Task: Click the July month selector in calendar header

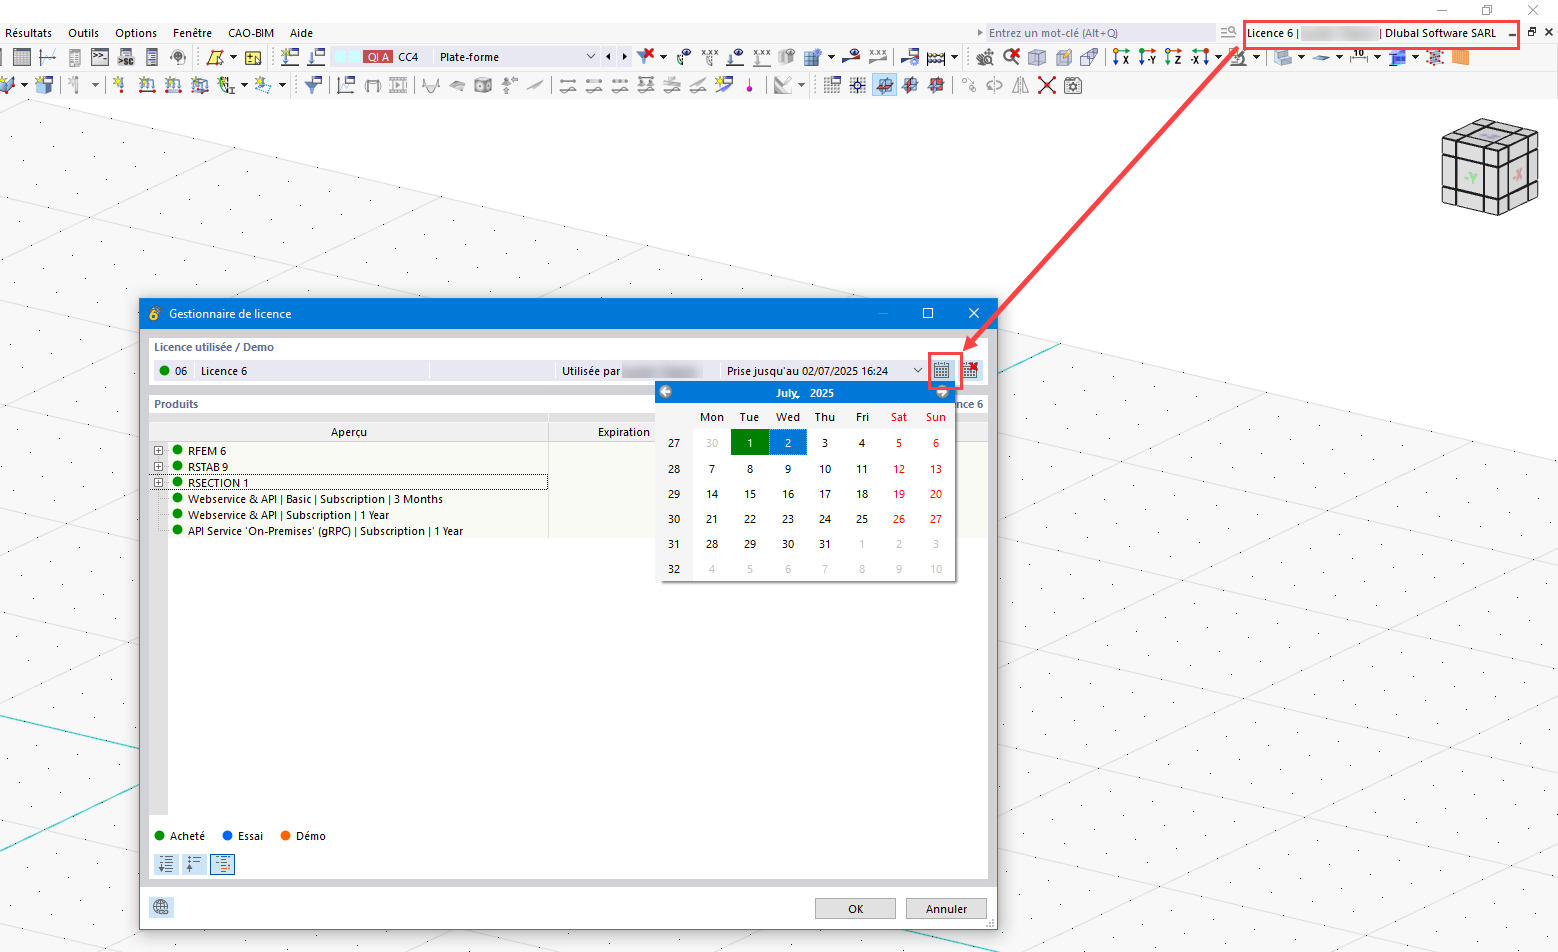Action: [787, 393]
